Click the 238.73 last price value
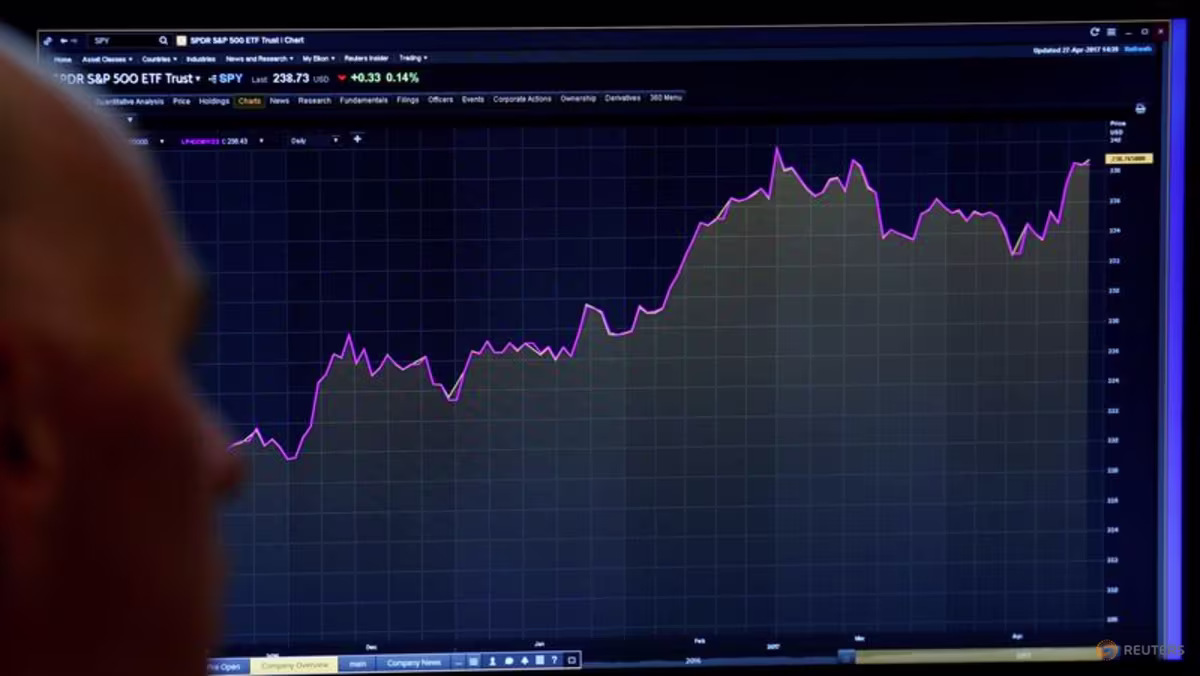 coord(290,78)
